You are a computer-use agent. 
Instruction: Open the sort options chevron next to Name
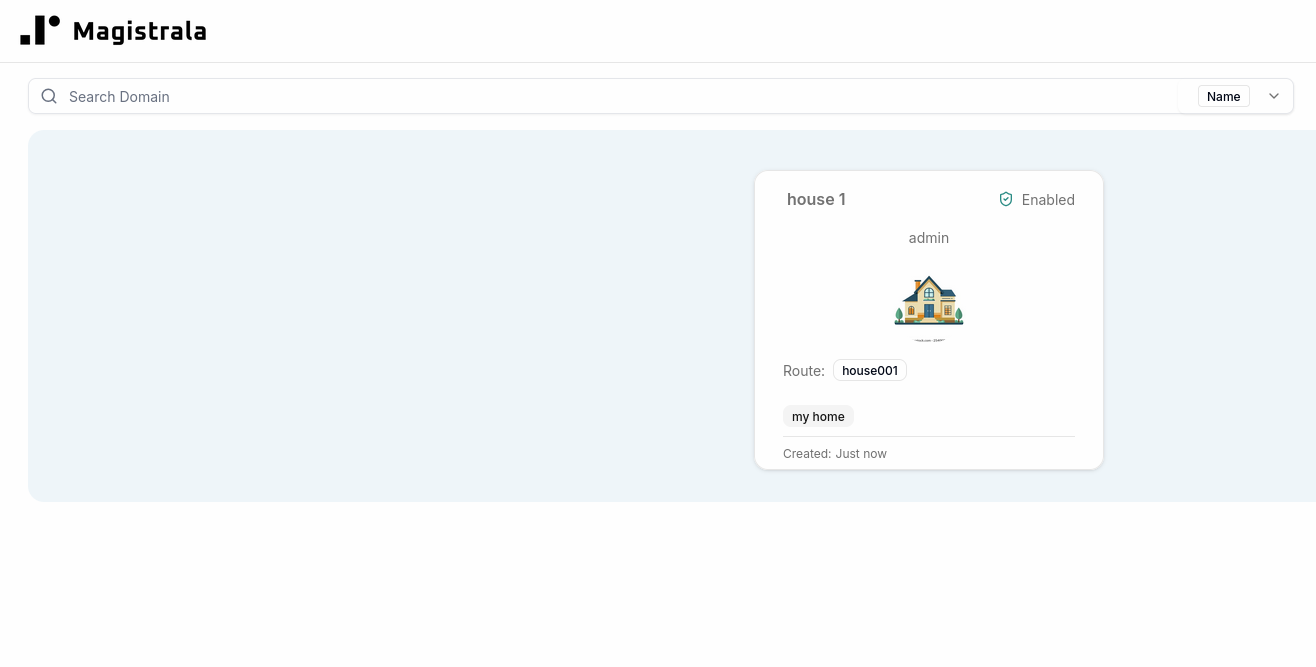pyautogui.click(x=1273, y=96)
